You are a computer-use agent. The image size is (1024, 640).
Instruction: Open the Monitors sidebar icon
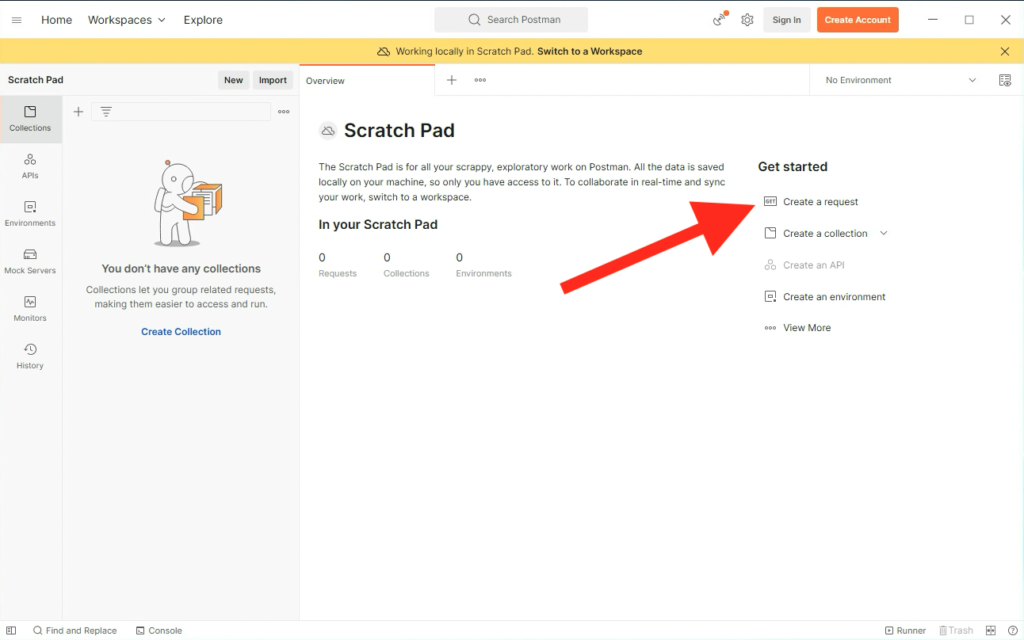pos(30,309)
